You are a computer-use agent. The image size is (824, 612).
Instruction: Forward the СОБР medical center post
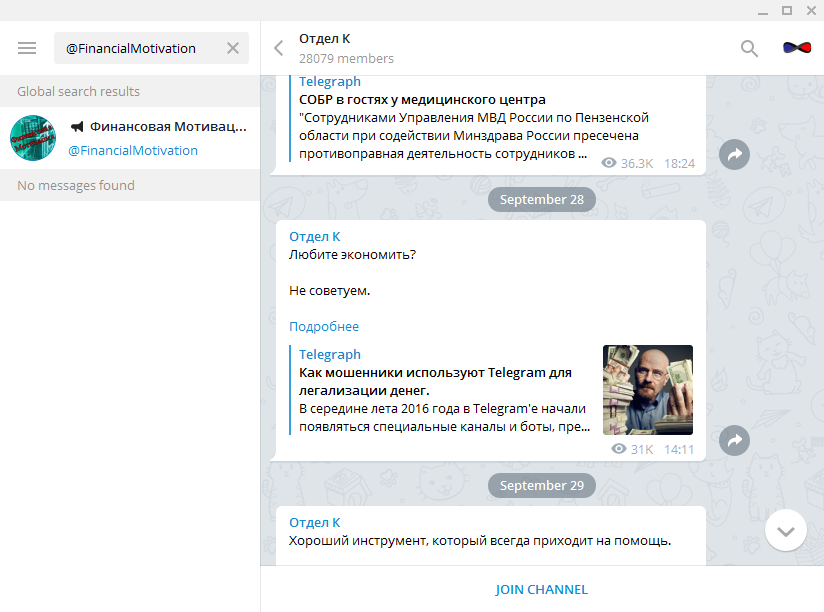[734, 155]
